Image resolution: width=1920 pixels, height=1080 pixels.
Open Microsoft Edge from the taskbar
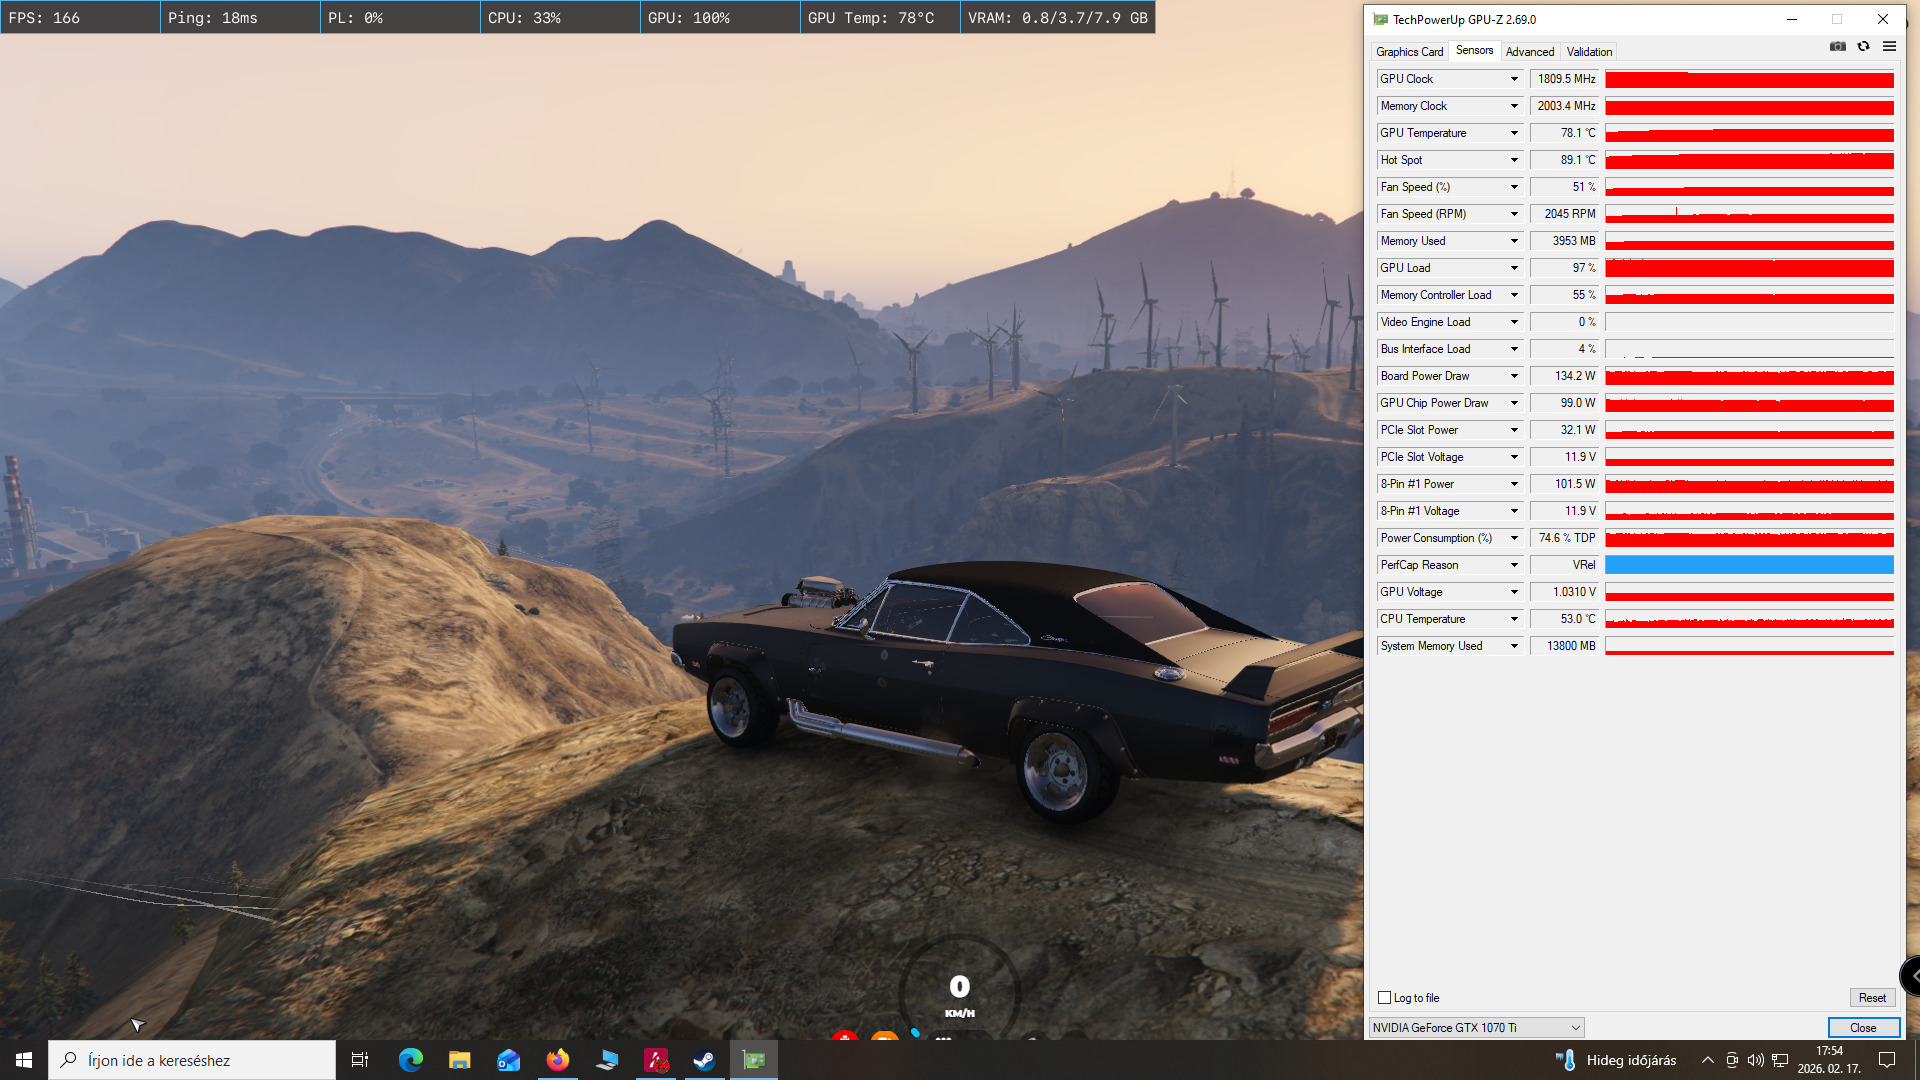pos(410,1060)
